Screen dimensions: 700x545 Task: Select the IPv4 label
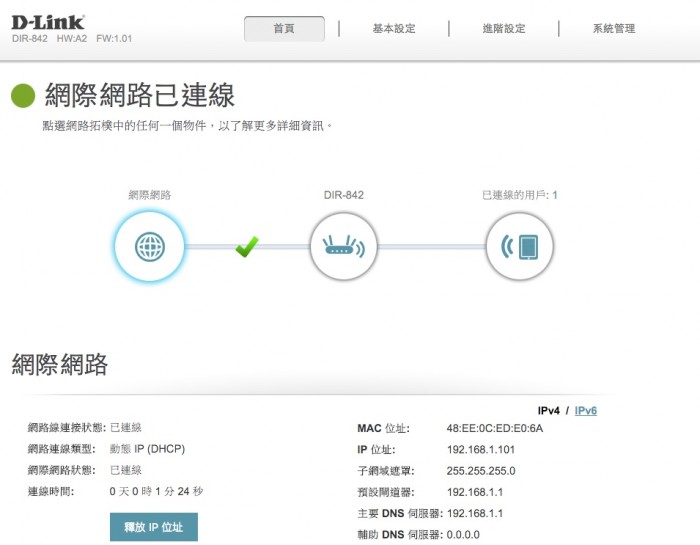pyautogui.click(x=549, y=411)
